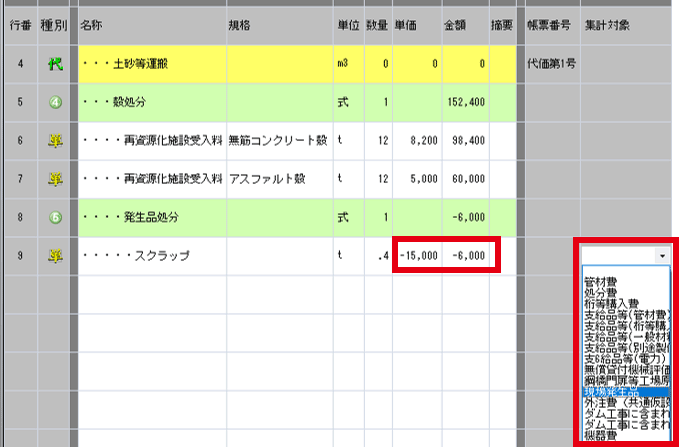Click the green level 4 icon in row 5
This screenshot has width=680, height=447.
pyautogui.click(x=54, y=102)
